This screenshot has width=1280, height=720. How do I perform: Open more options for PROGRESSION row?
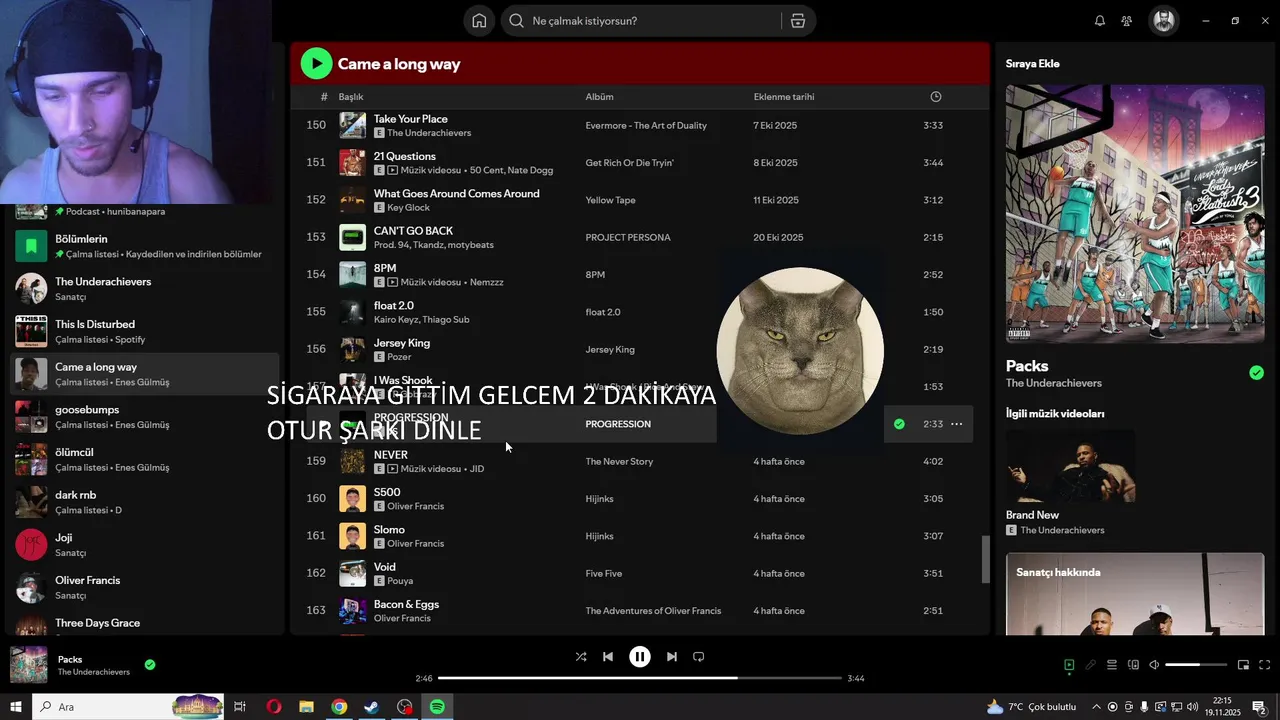(957, 424)
